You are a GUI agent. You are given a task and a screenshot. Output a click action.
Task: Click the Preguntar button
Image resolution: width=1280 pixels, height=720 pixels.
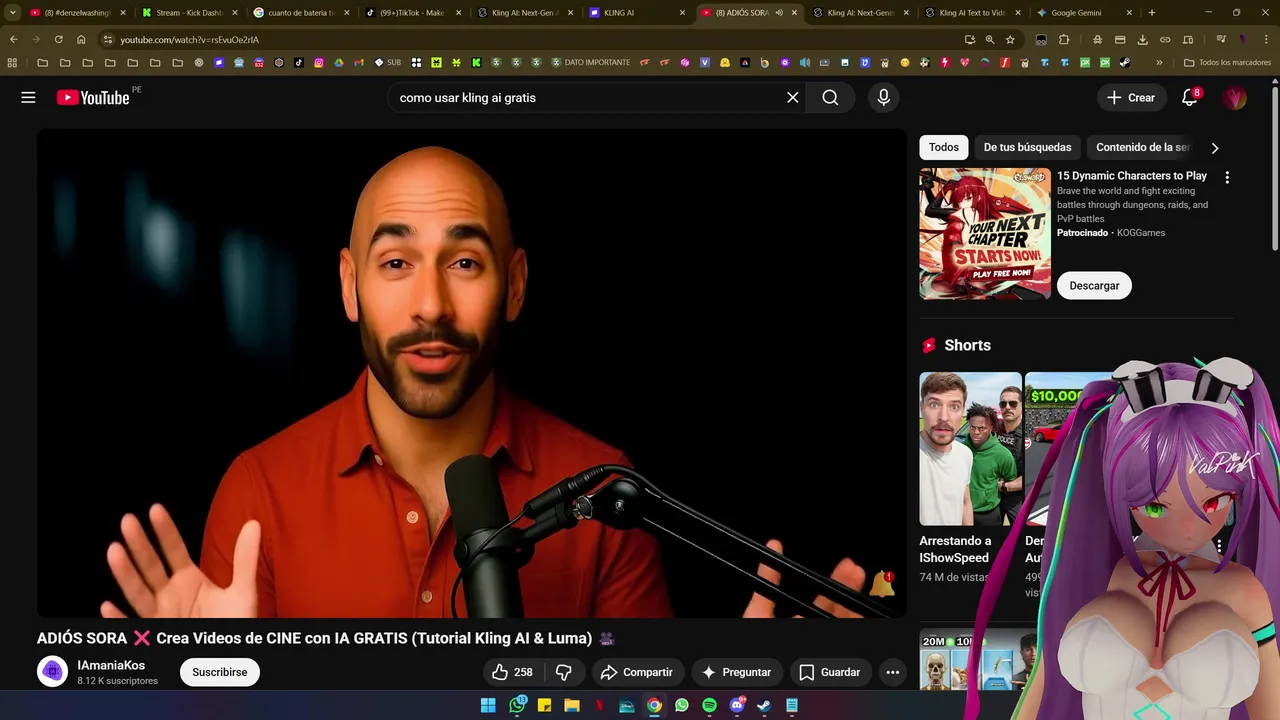(736, 672)
